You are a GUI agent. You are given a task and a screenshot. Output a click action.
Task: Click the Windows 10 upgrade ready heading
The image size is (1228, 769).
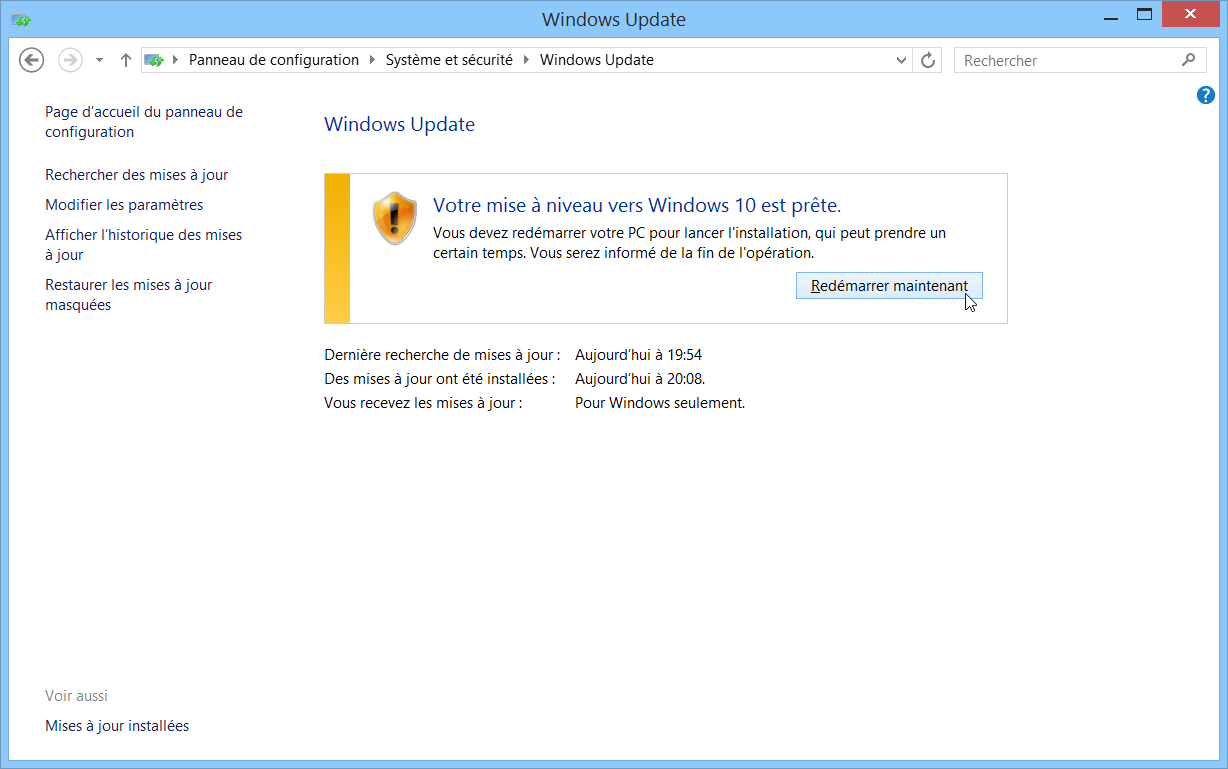click(x=637, y=205)
